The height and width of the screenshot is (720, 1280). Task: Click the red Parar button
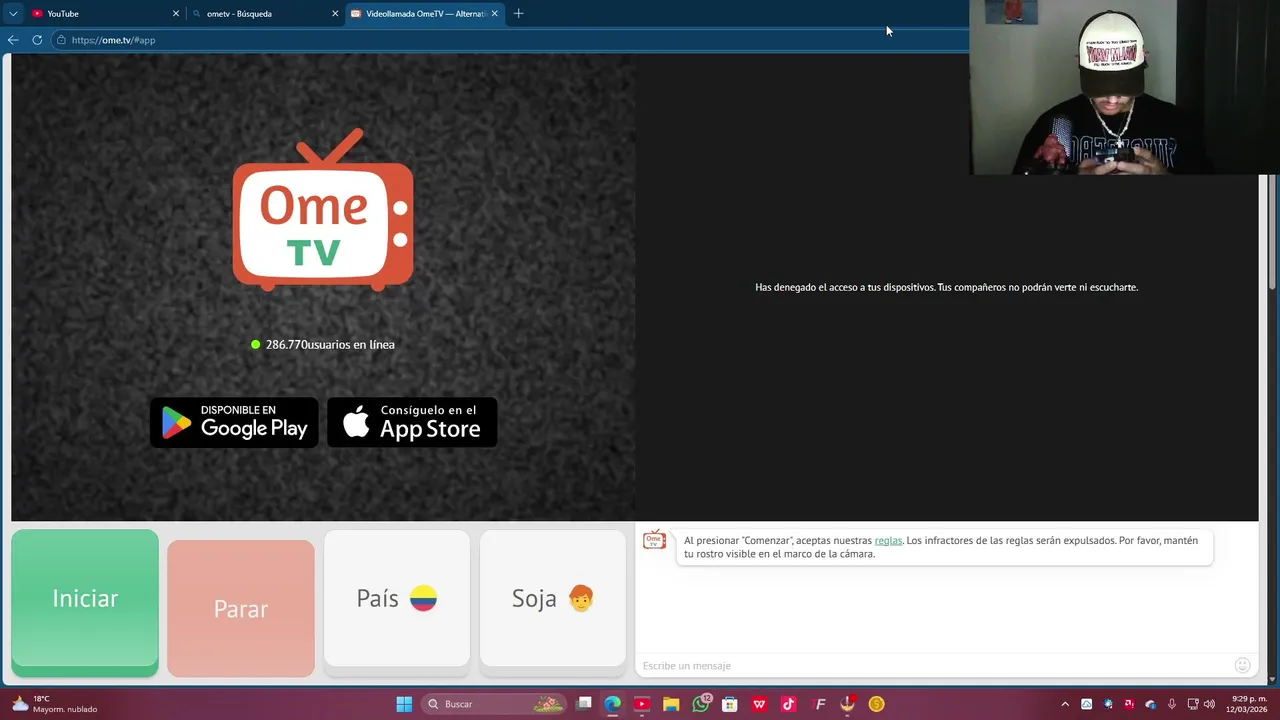click(x=241, y=608)
